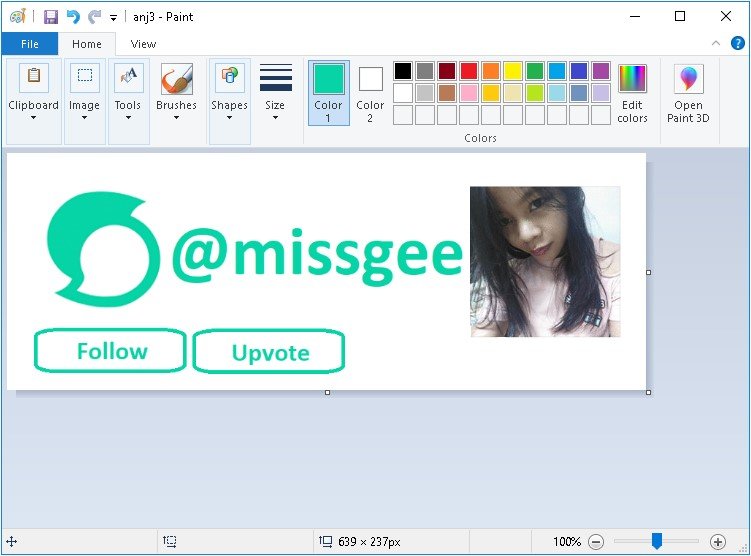Pick the light yellow color swatch
Screen dimensions: 751x556
tap(513, 93)
